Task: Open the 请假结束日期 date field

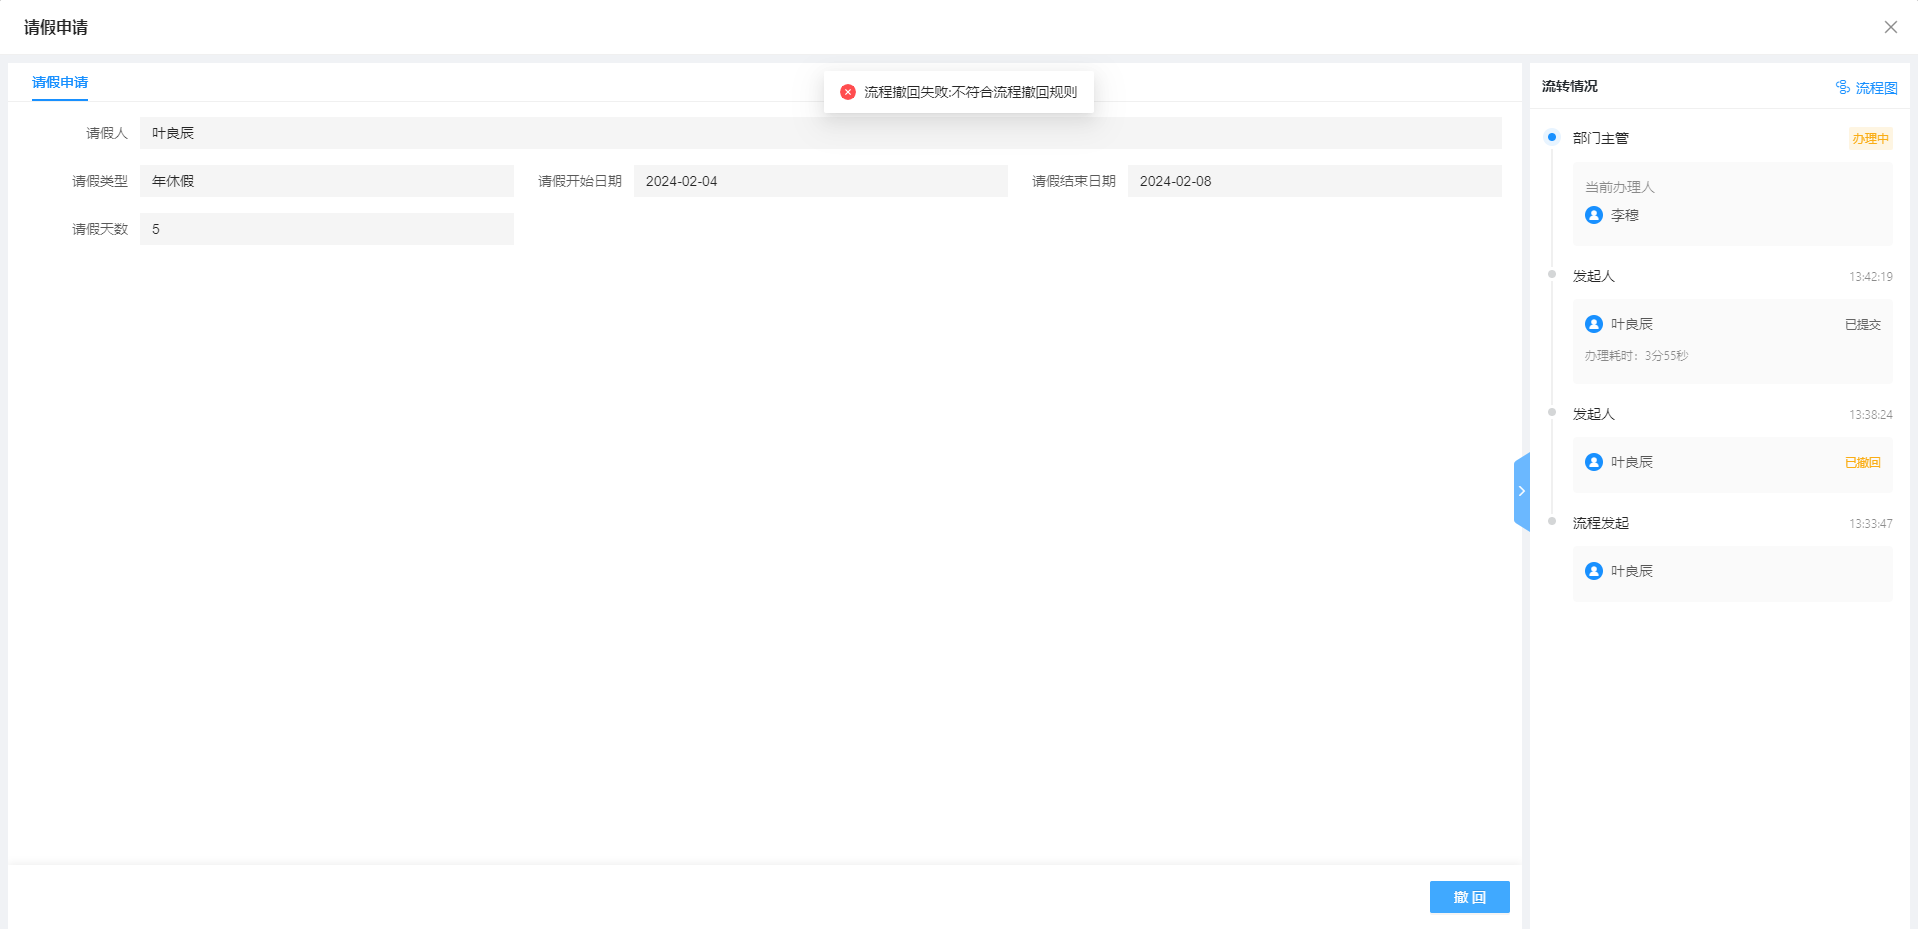Action: click(1314, 181)
